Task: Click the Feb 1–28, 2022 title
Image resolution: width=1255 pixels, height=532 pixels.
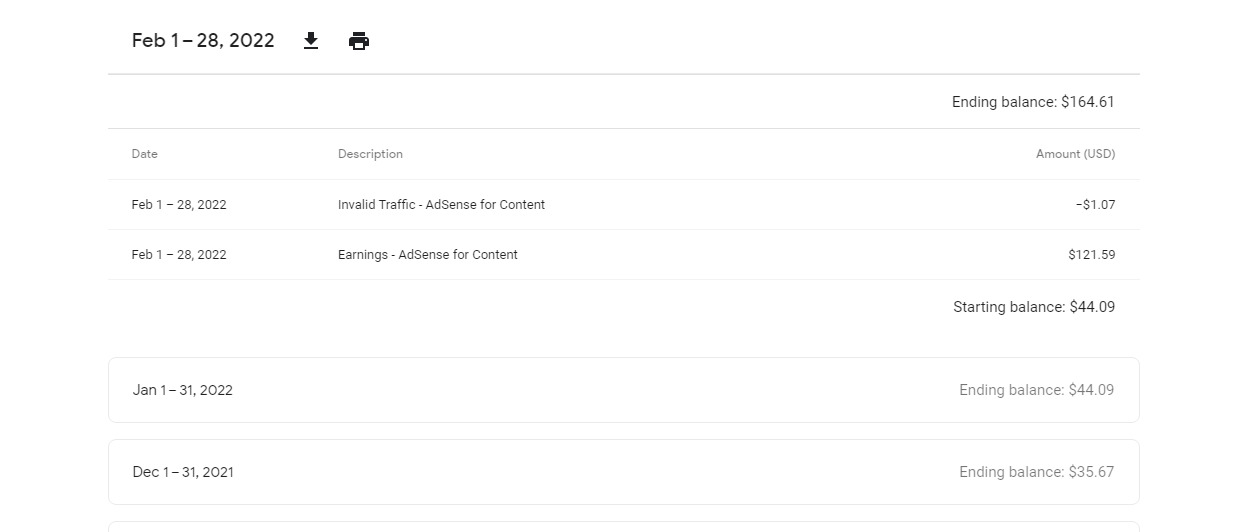Action: [x=203, y=41]
